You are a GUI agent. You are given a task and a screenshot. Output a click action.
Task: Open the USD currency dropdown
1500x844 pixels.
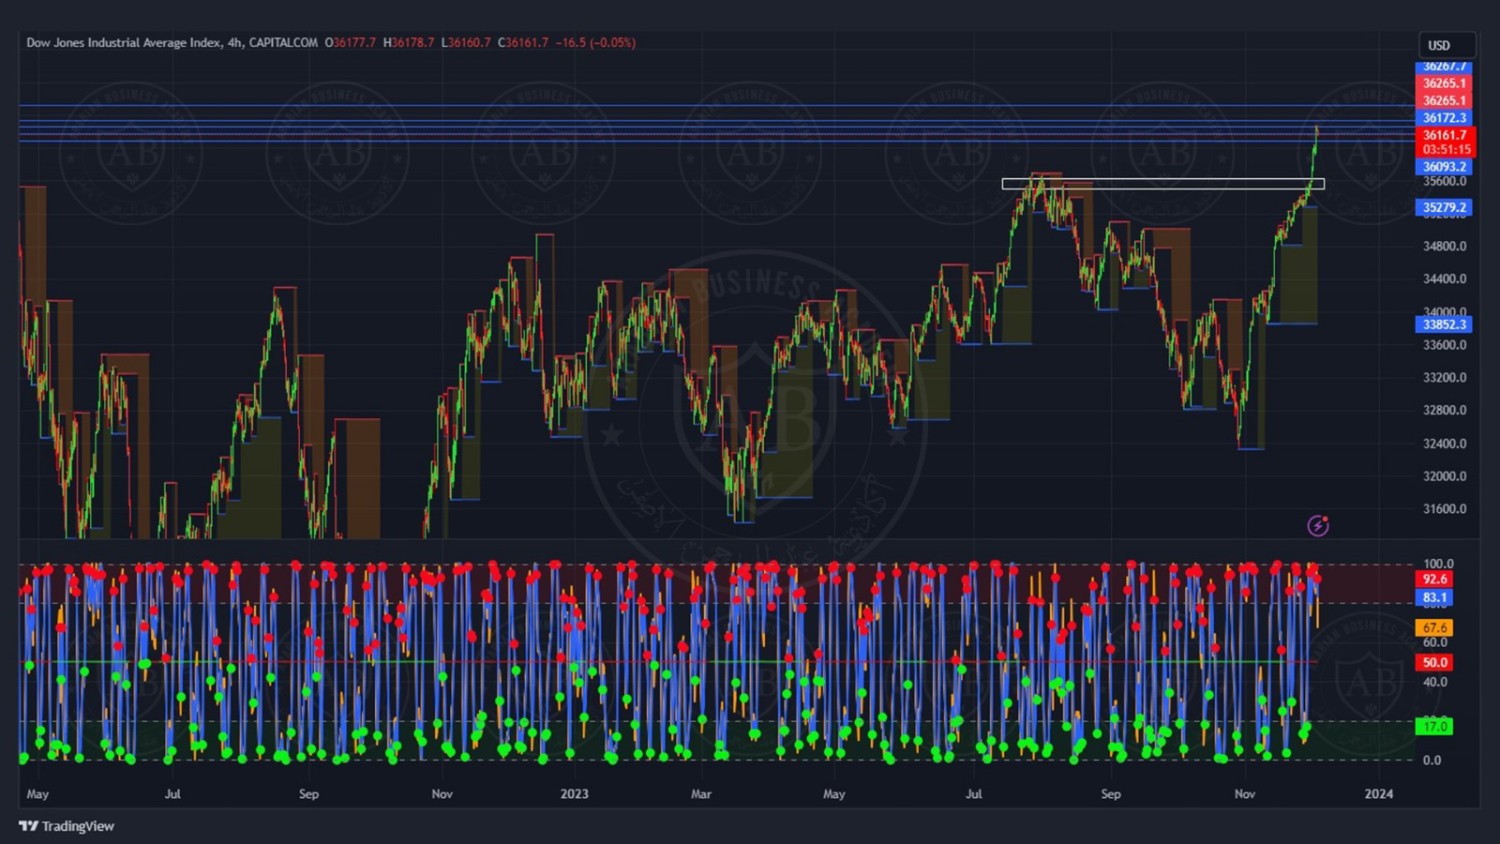coord(1445,45)
